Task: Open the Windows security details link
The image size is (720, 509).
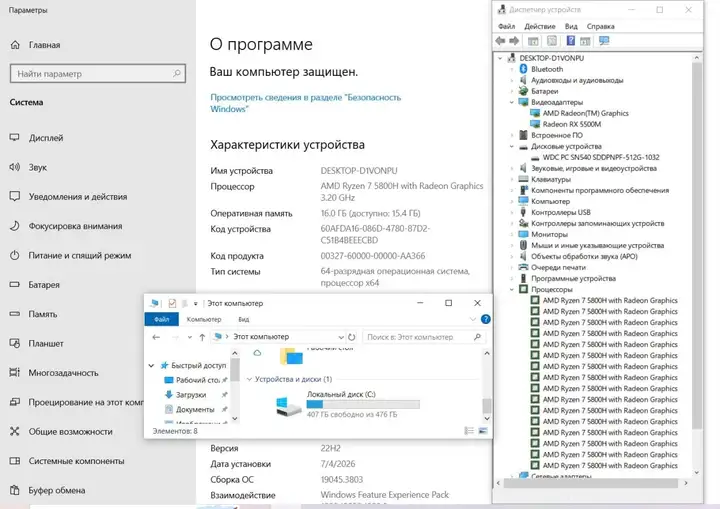Action: pos(305,103)
